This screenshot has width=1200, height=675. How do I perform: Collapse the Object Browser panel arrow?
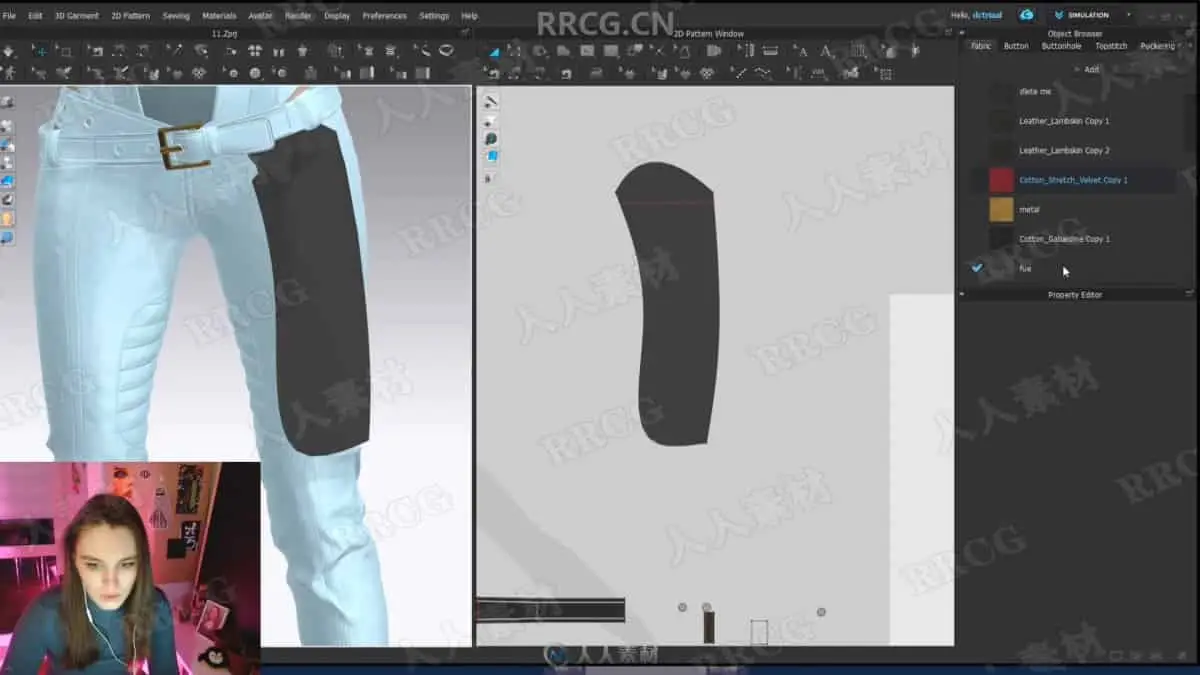[x=962, y=34]
